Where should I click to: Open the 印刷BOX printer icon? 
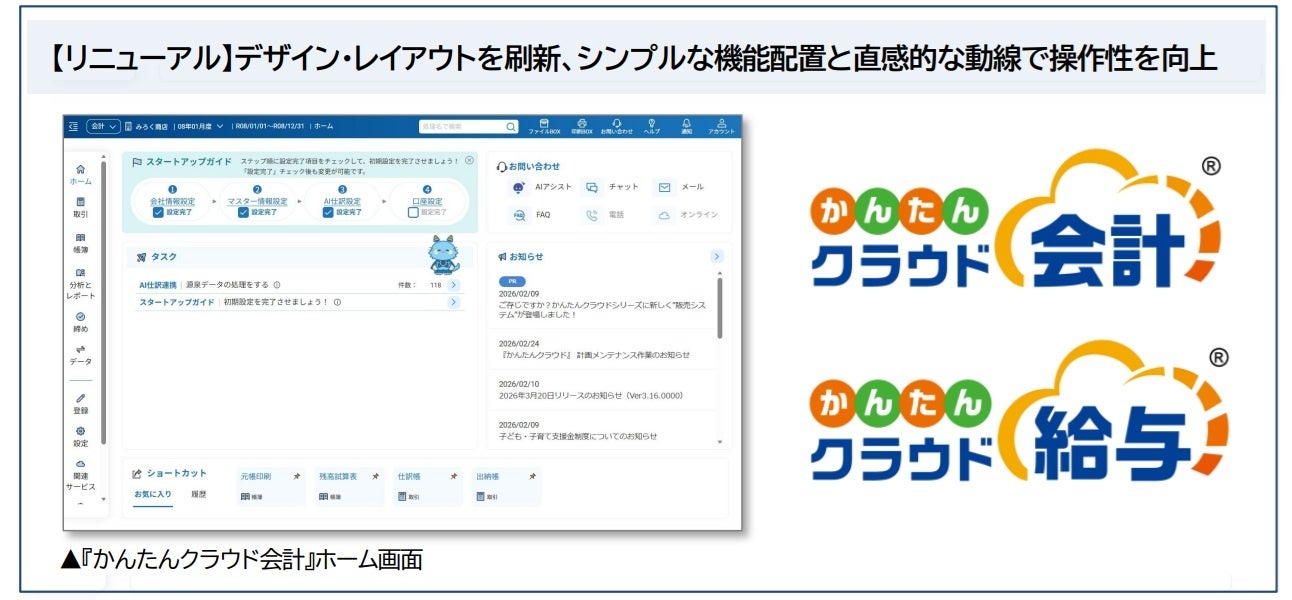(x=582, y=126)
